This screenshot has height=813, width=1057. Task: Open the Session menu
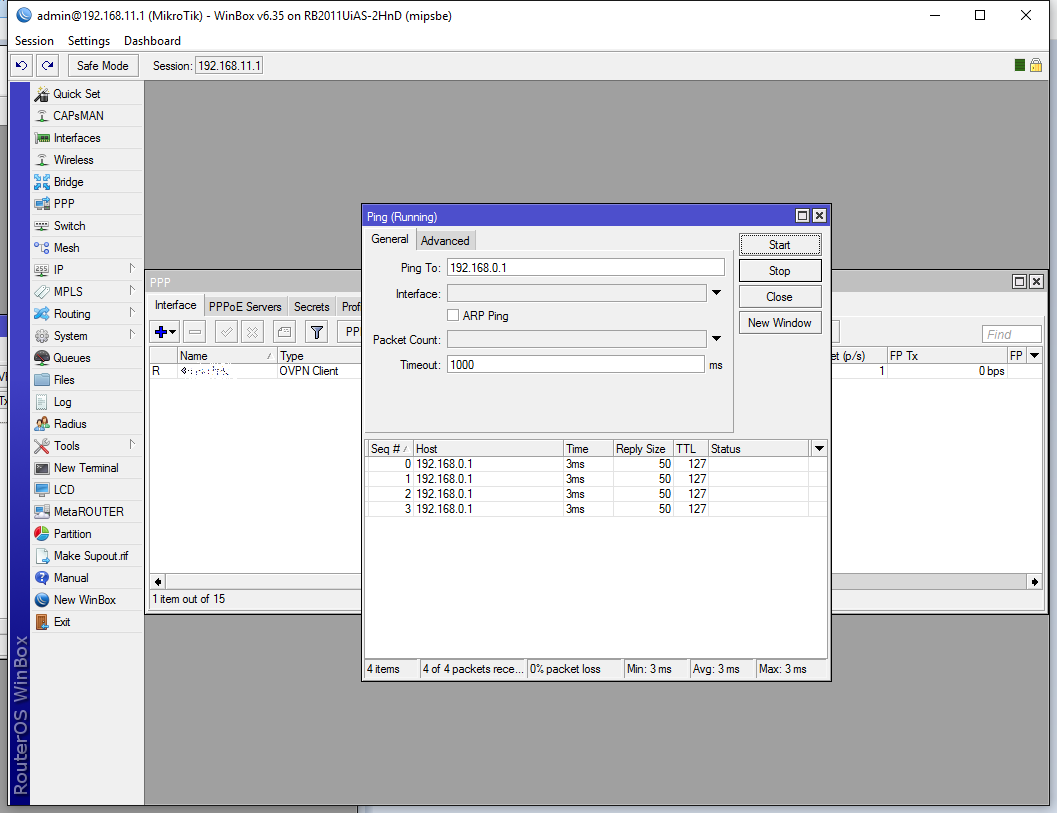(x=34, y=40)
